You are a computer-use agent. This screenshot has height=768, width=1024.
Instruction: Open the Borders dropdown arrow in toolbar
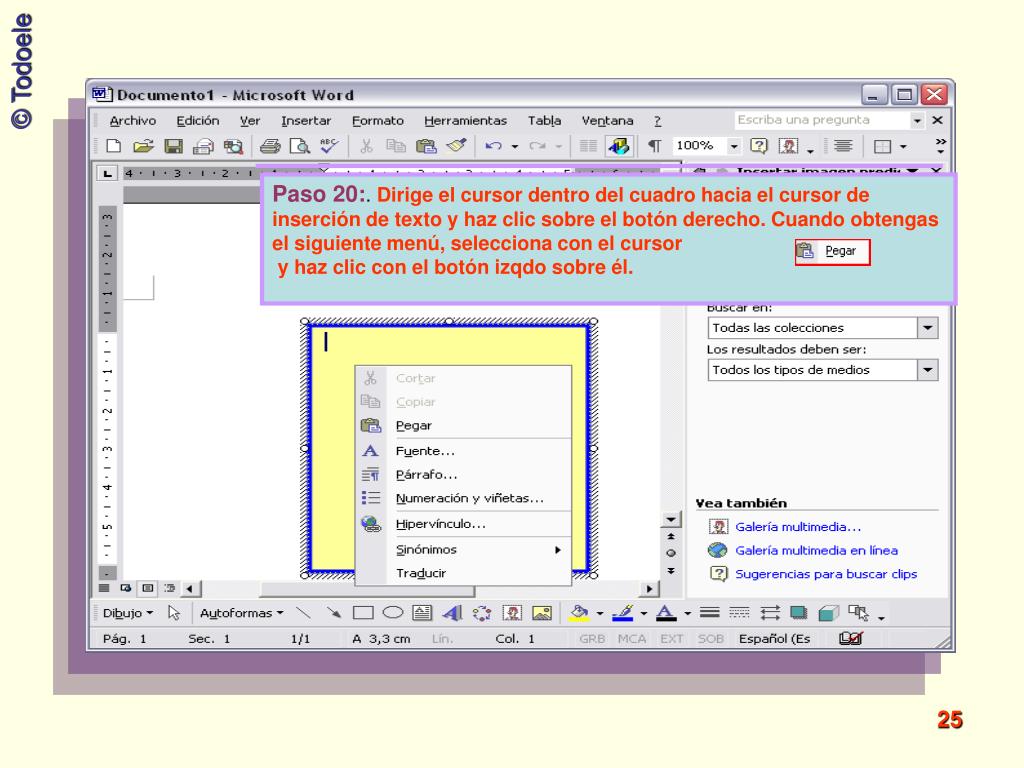[903, 146]
